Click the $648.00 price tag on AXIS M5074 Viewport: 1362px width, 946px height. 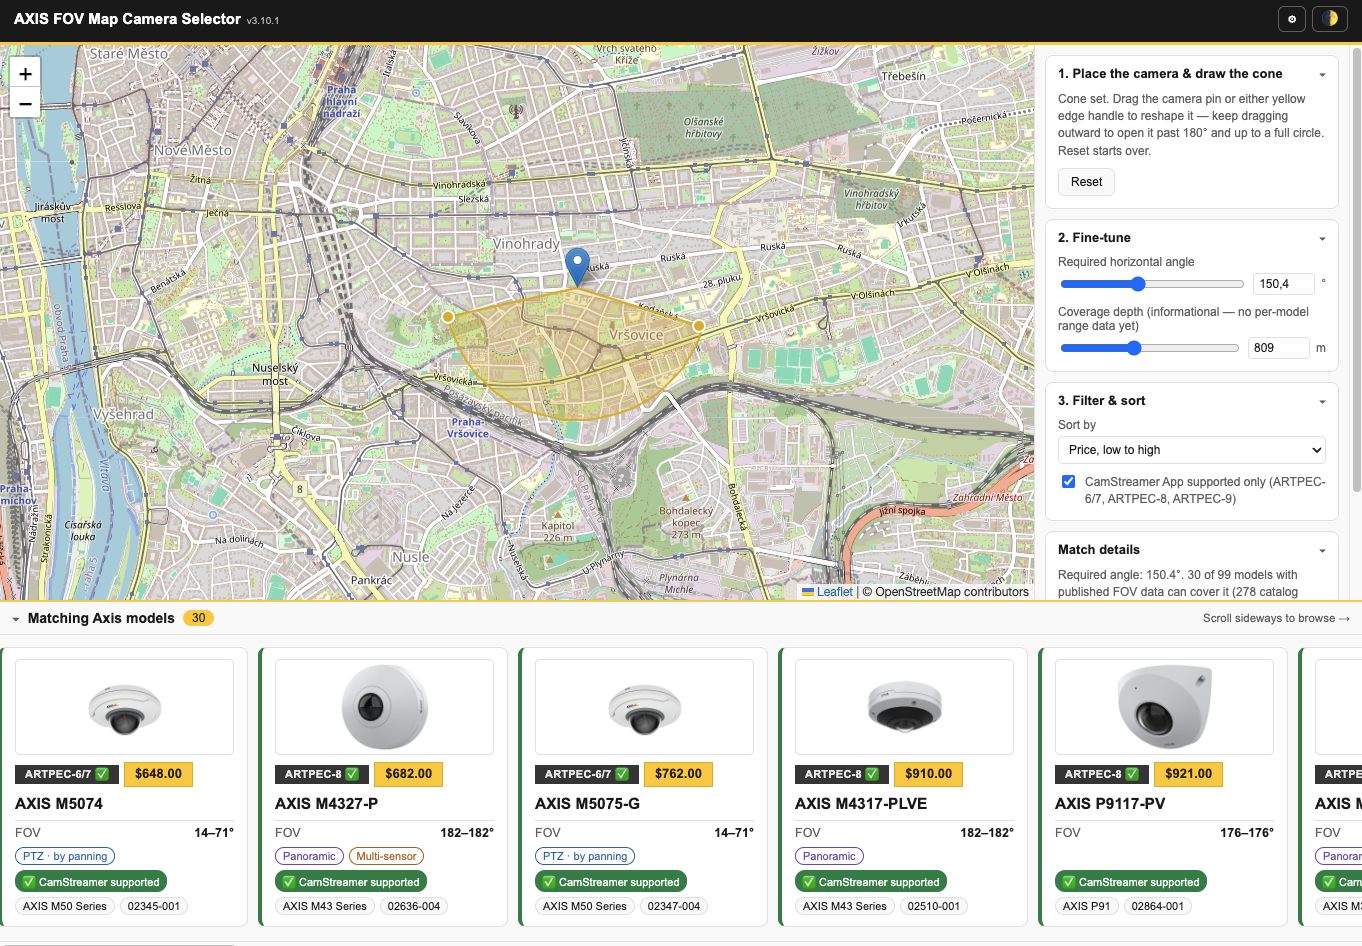[x=158, y=774]
